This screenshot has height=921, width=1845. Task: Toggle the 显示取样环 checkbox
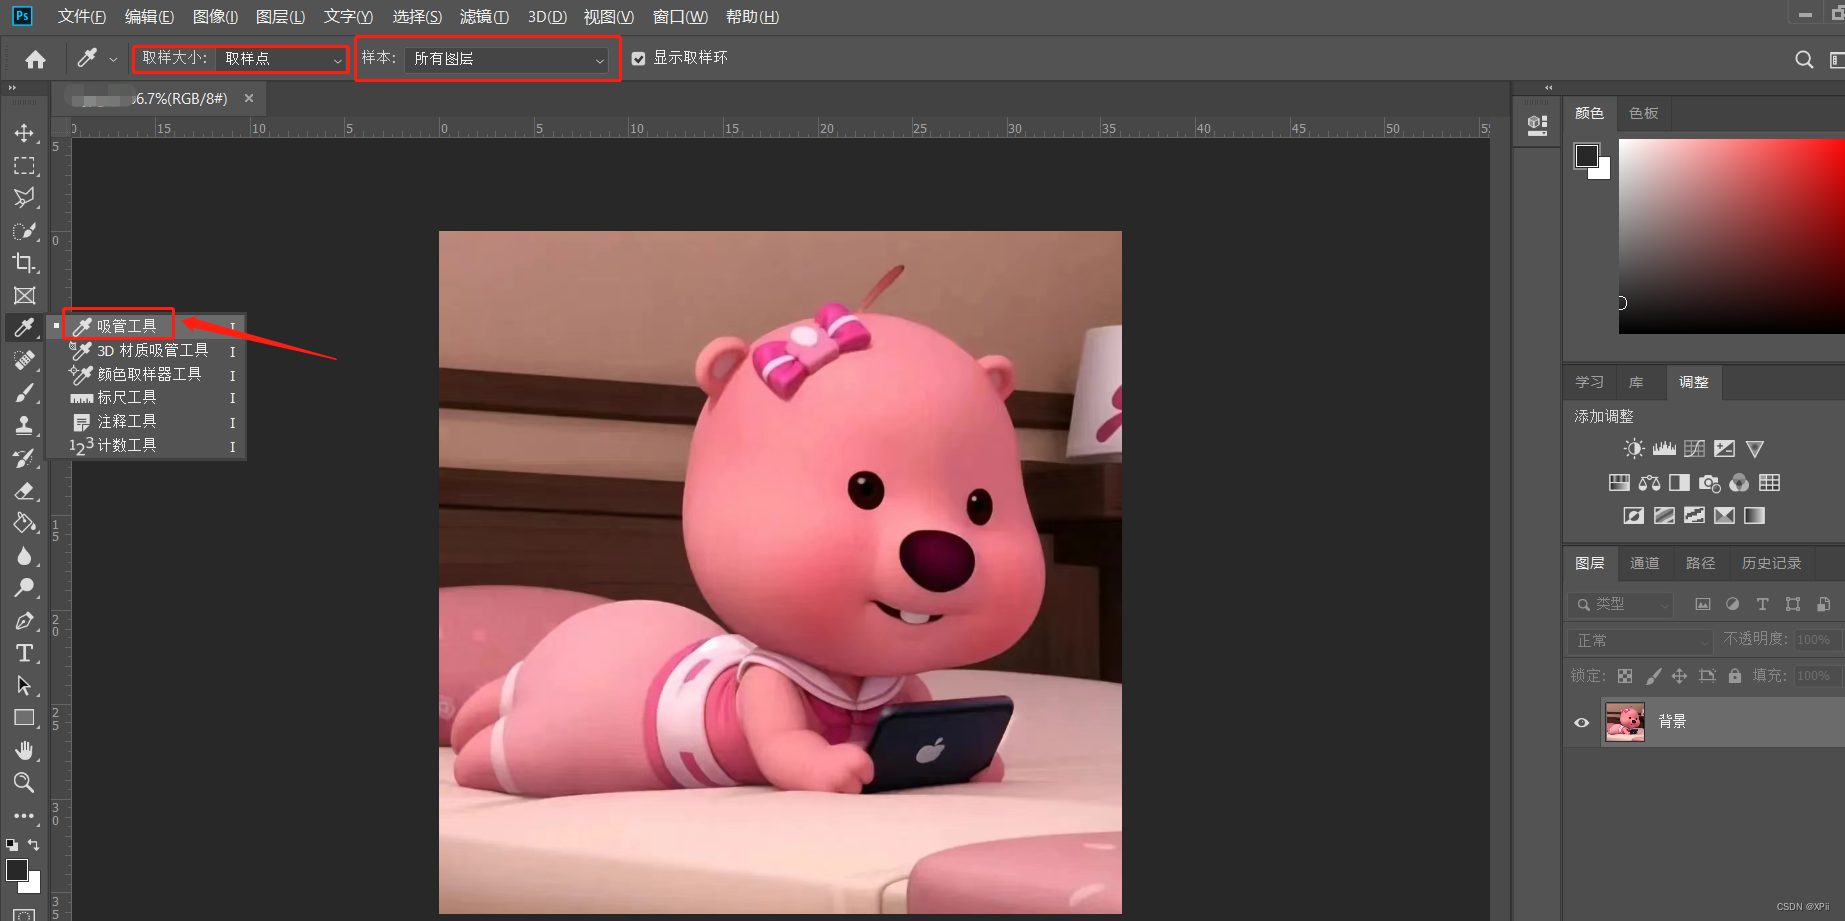click(x=638, y=59)
